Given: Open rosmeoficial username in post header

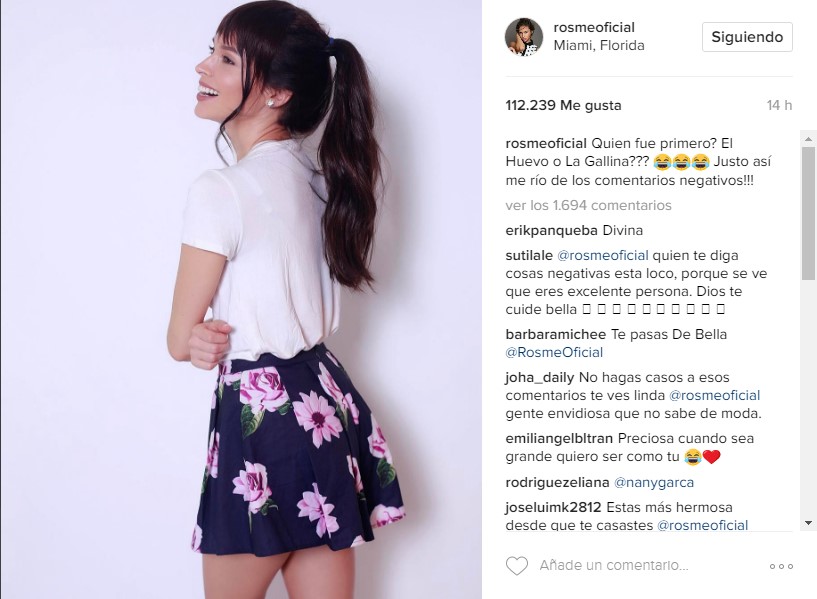Looking at the screenshot, I should tap(594, 27).
